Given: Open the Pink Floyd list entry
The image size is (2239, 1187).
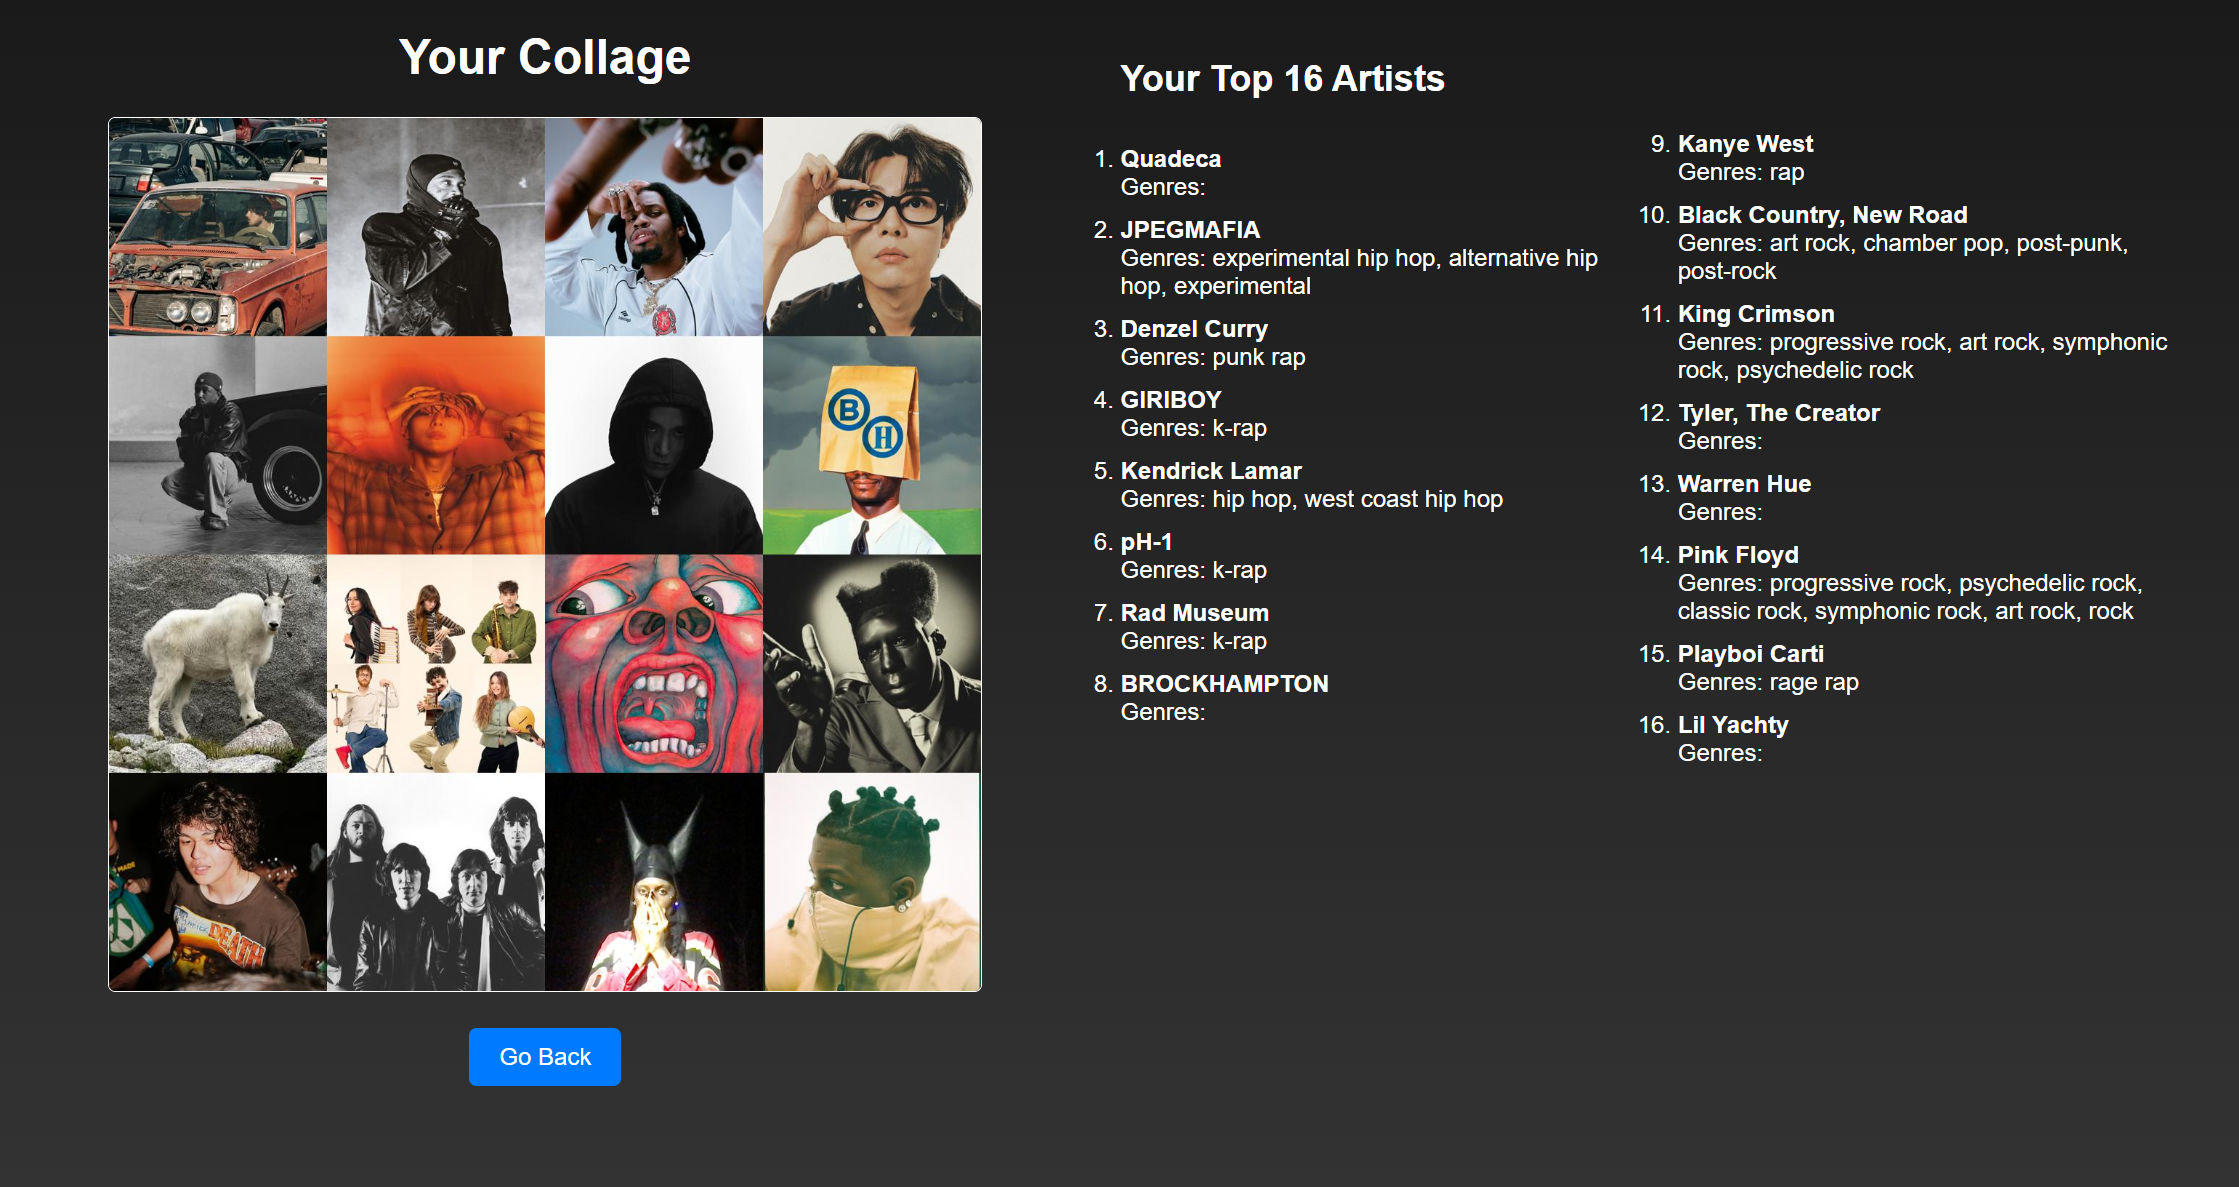Looking at the screenshot, I should click(1737, 555).
